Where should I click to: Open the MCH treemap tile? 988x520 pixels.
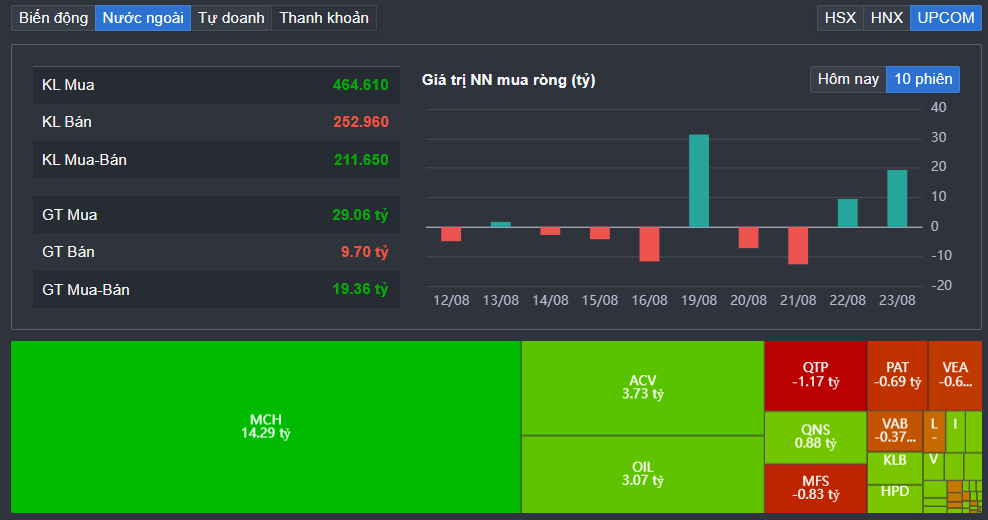tap(265, 426)
